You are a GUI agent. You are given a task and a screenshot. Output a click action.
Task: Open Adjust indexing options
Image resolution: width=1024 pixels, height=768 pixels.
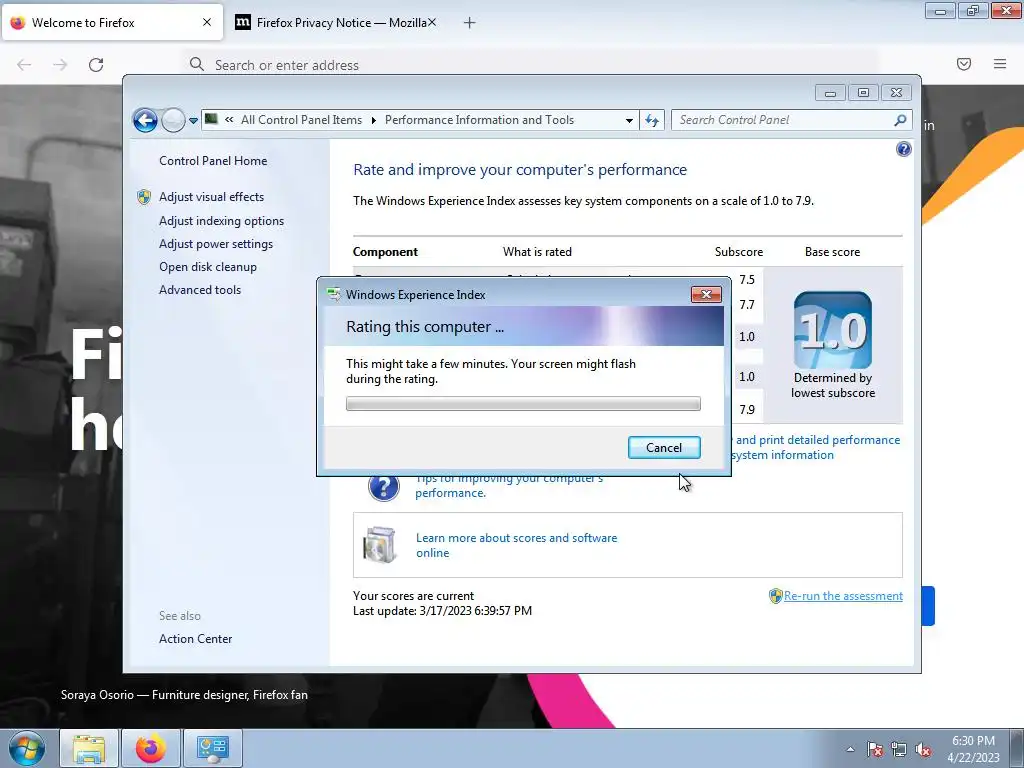[221, 221]
